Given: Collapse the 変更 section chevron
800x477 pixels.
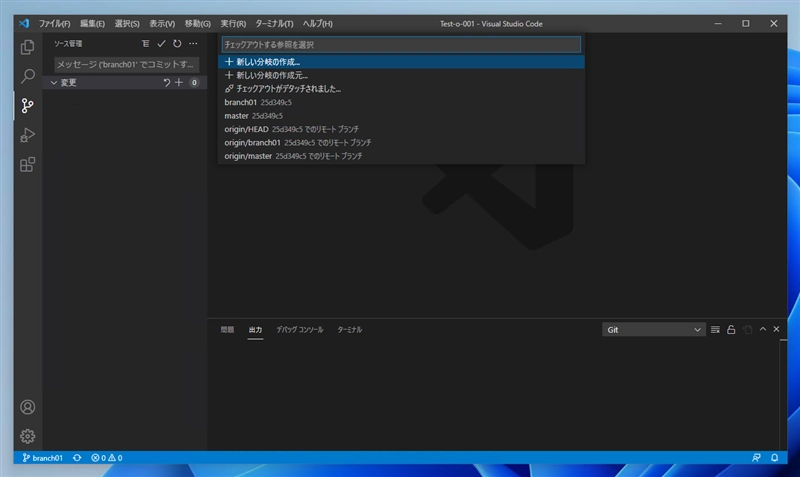Looking at the screenshot, I should [x=54, y=83].
